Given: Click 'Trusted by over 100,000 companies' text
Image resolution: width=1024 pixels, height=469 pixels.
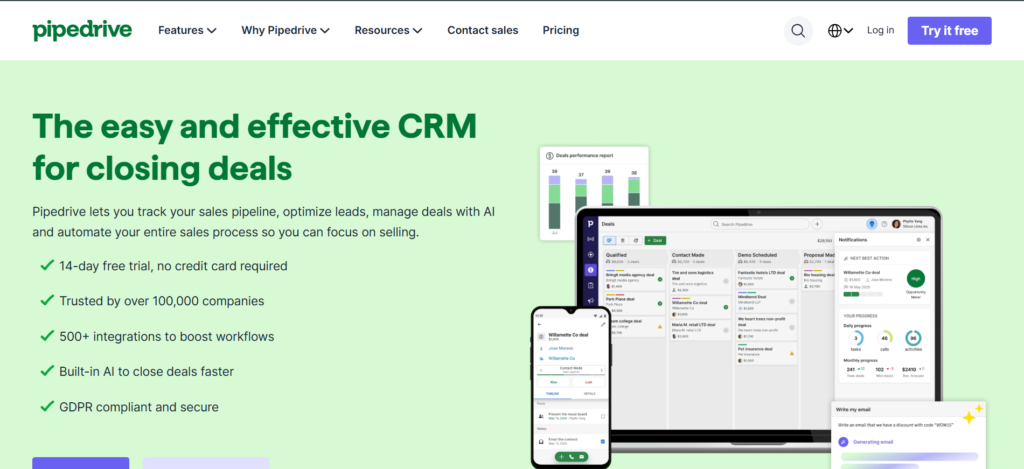Looking at the screenshot, I should [161, 301].
